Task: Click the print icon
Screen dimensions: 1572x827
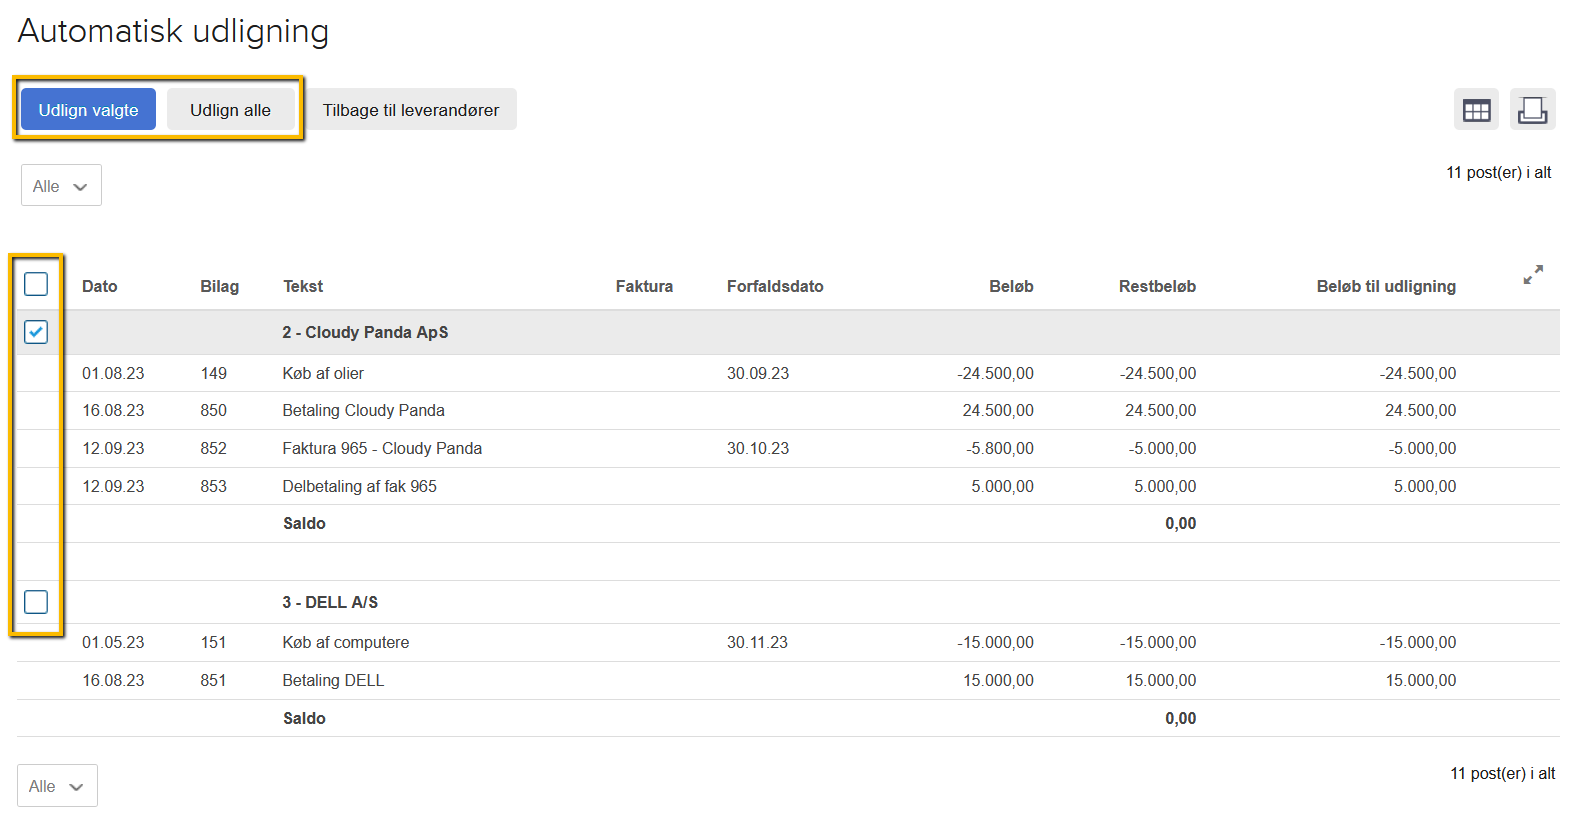Action: pos(1532,110)
